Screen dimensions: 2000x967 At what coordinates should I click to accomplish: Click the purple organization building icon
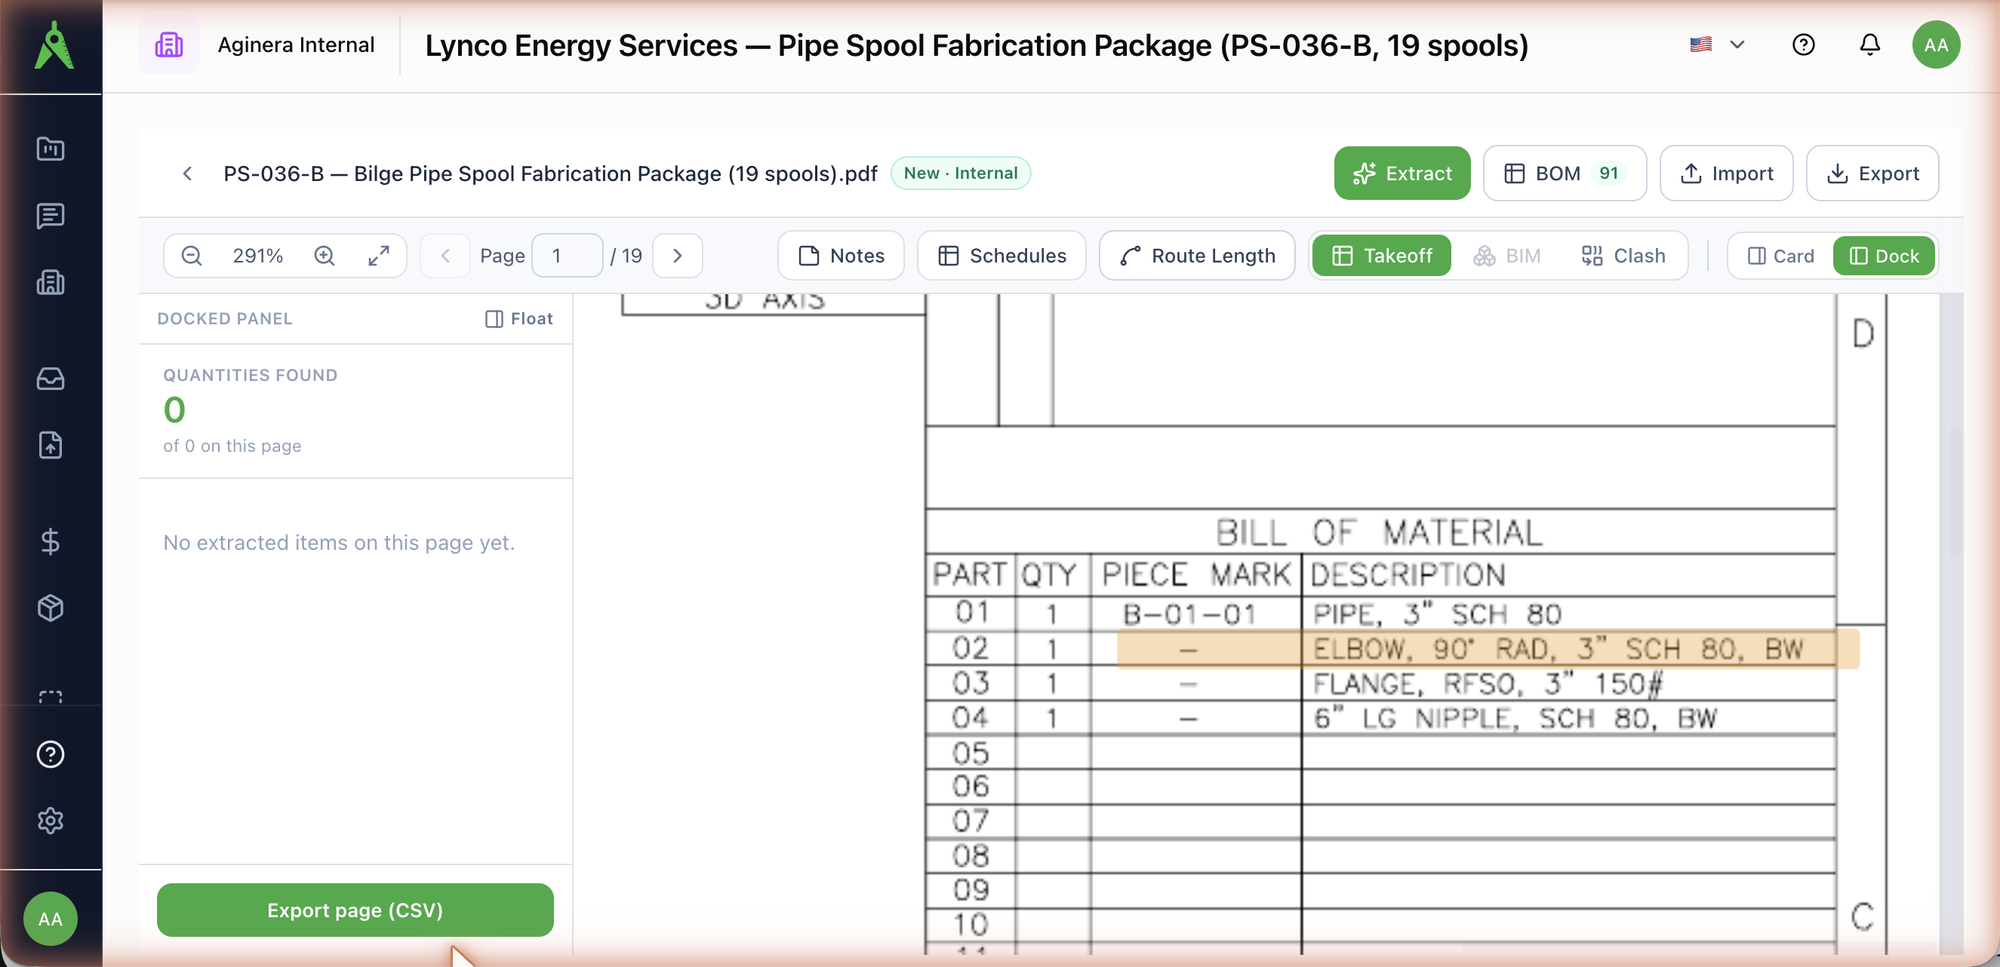click(169, 45)
